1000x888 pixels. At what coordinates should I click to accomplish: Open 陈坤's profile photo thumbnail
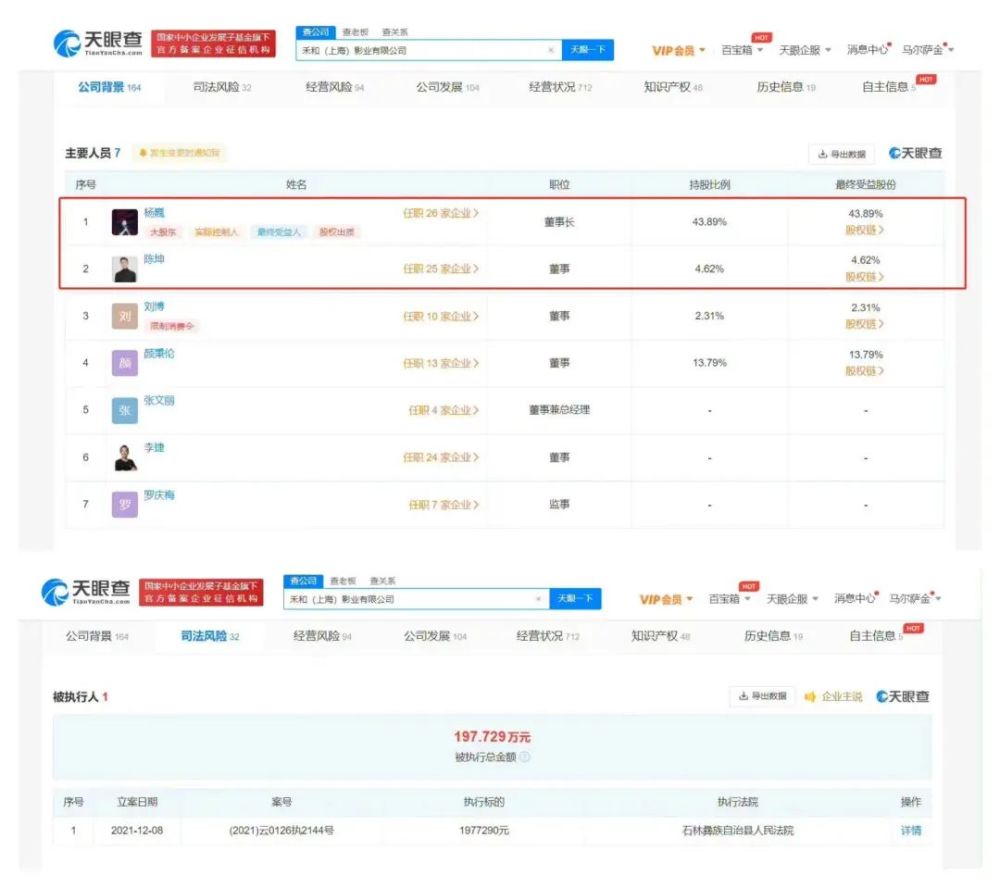(x=124, y=269)
